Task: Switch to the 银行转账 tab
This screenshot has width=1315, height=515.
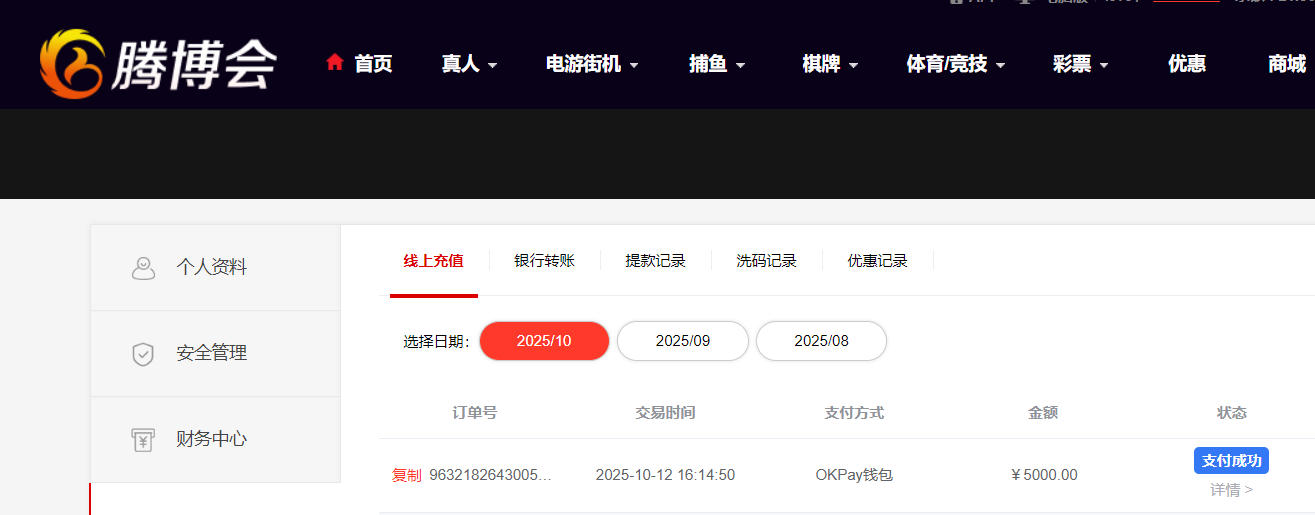Action: [x=544, y=261]
